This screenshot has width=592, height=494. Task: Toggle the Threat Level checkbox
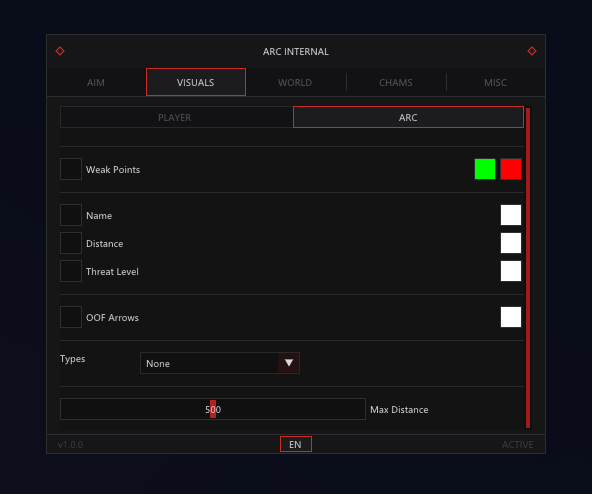point(71,271)
